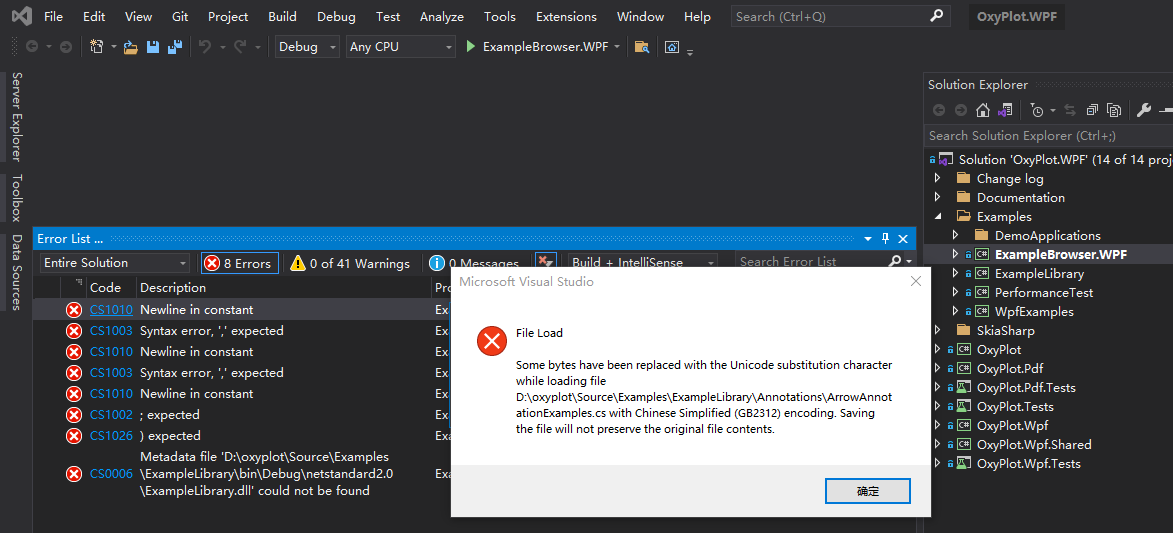Click the Pending Changes Filter clock icon
Image resolution: width=1173 pixels, height=533 pixels.
1037,111
